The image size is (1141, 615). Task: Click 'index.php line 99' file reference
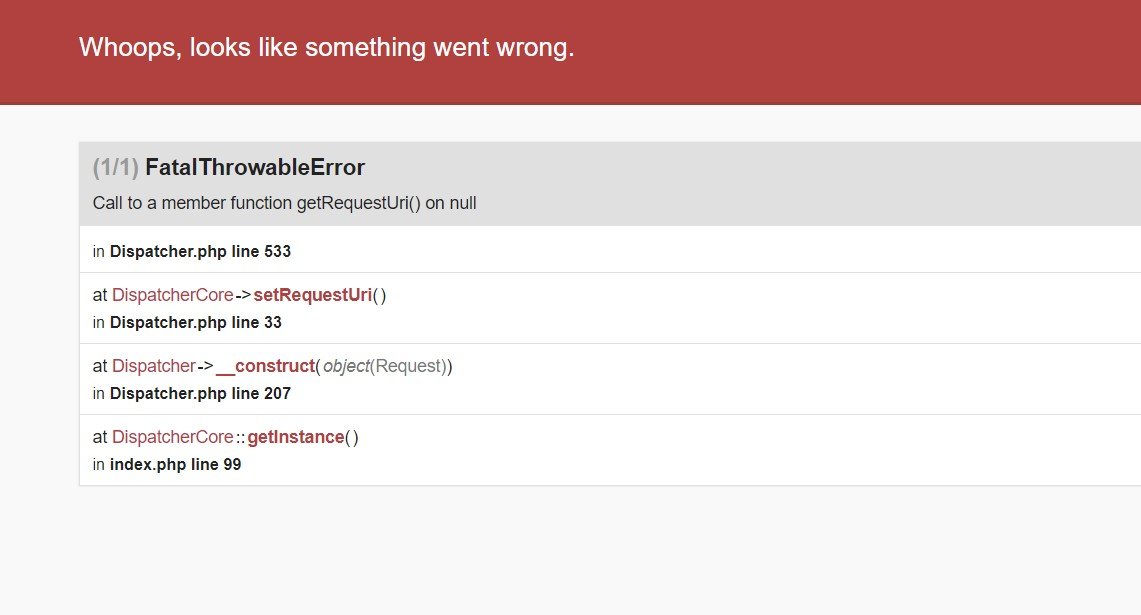175,465
